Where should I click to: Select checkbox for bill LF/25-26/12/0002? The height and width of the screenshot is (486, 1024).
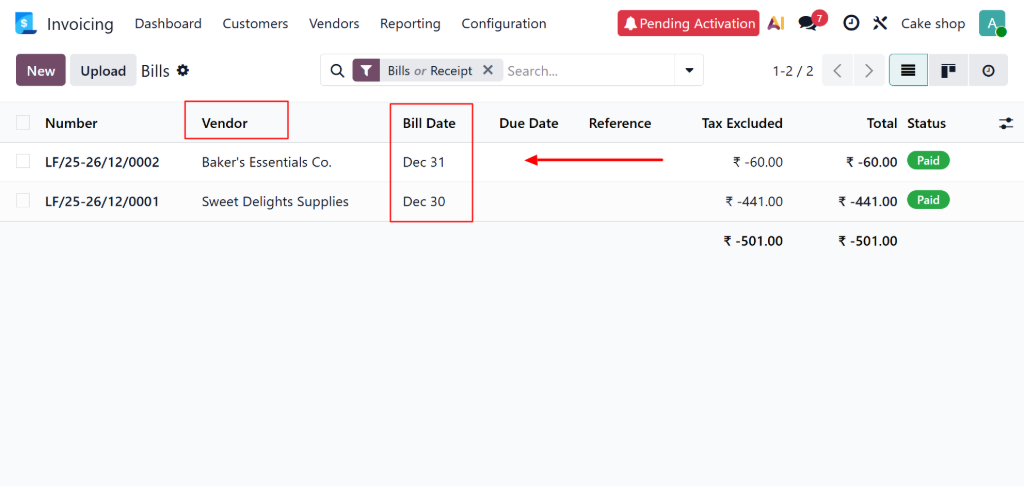coord(23,161)
